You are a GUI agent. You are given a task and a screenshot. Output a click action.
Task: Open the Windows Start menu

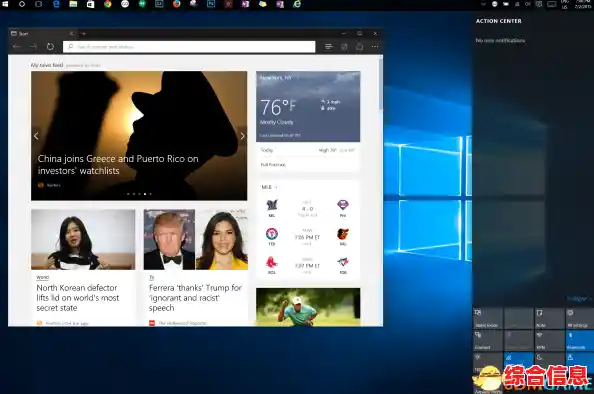click(5, 4)
